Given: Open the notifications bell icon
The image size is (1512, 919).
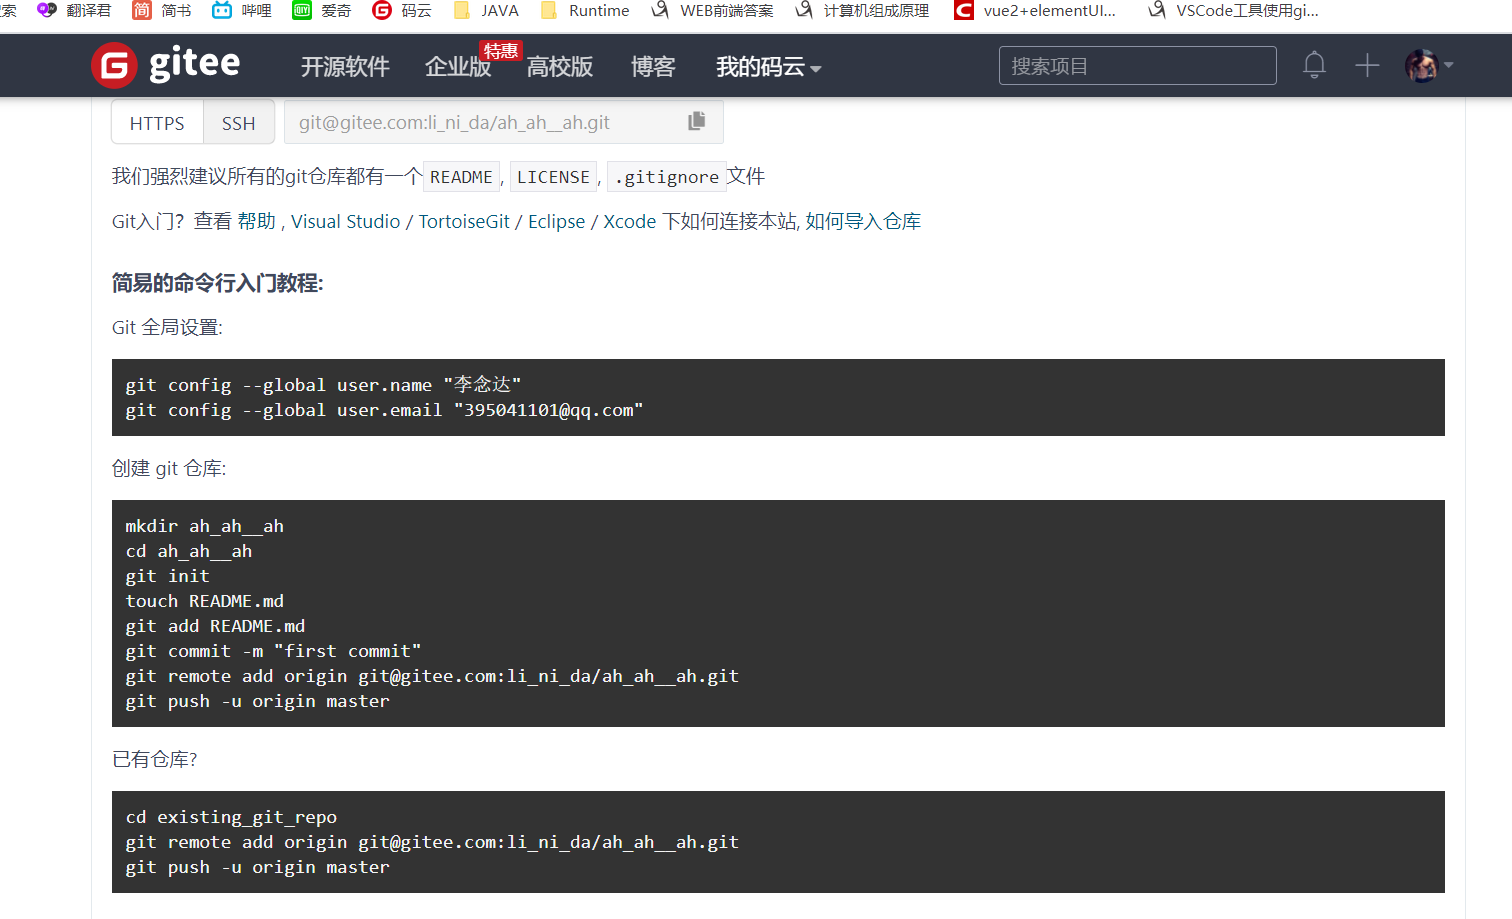Looking at the screenshot, I should tap(1314, 64).
